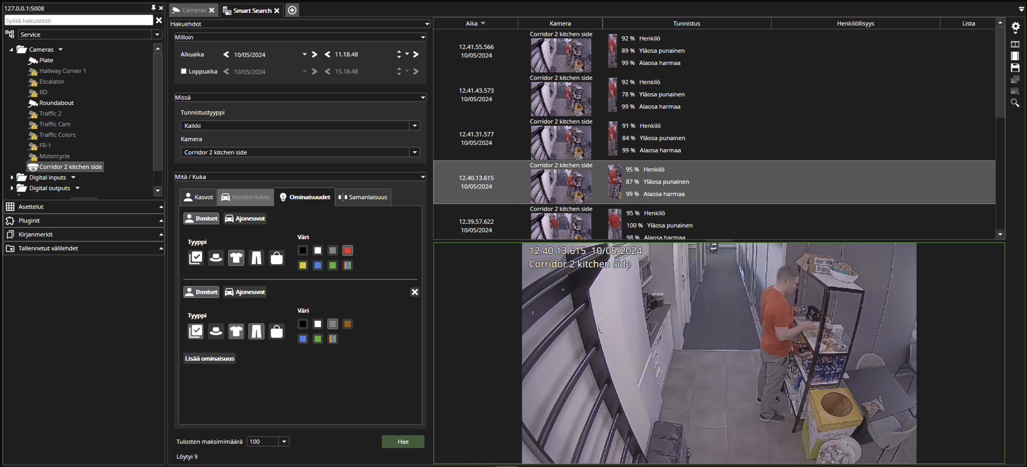This screenshot has height=467, width=1027.
Task: Click the split layout icon in right toolbar
Action: point(1015,44)
